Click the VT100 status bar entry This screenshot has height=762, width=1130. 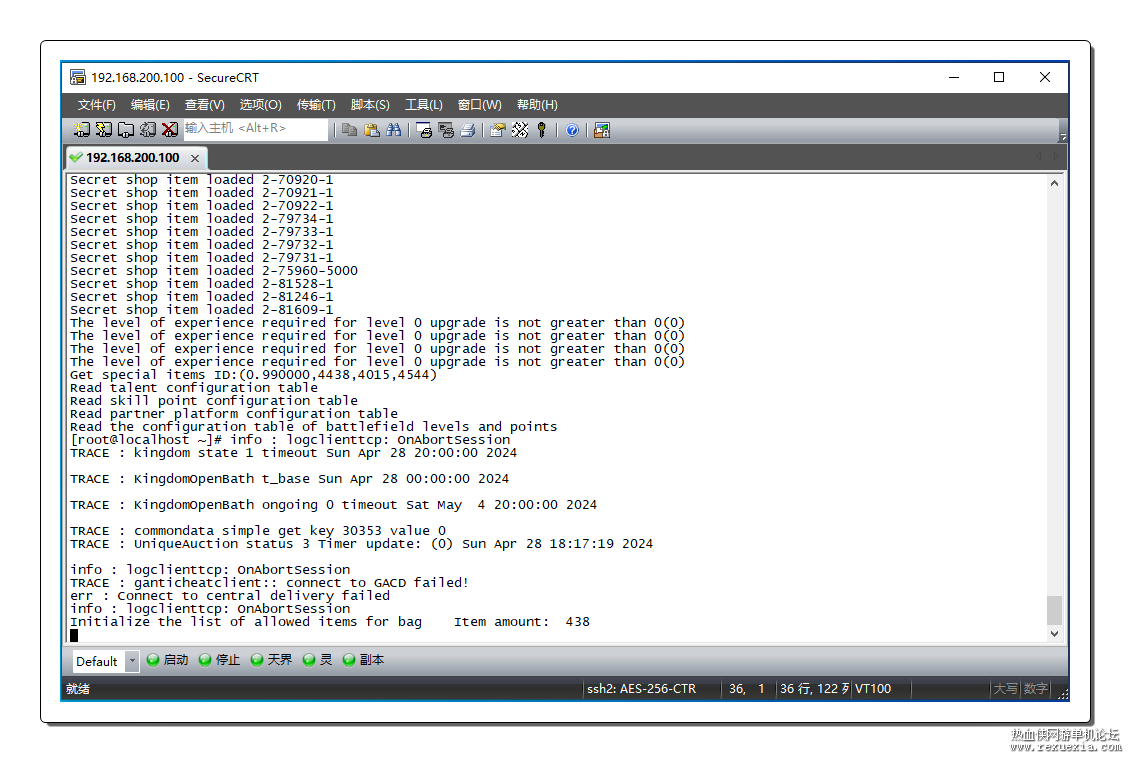tap(873, 688)
